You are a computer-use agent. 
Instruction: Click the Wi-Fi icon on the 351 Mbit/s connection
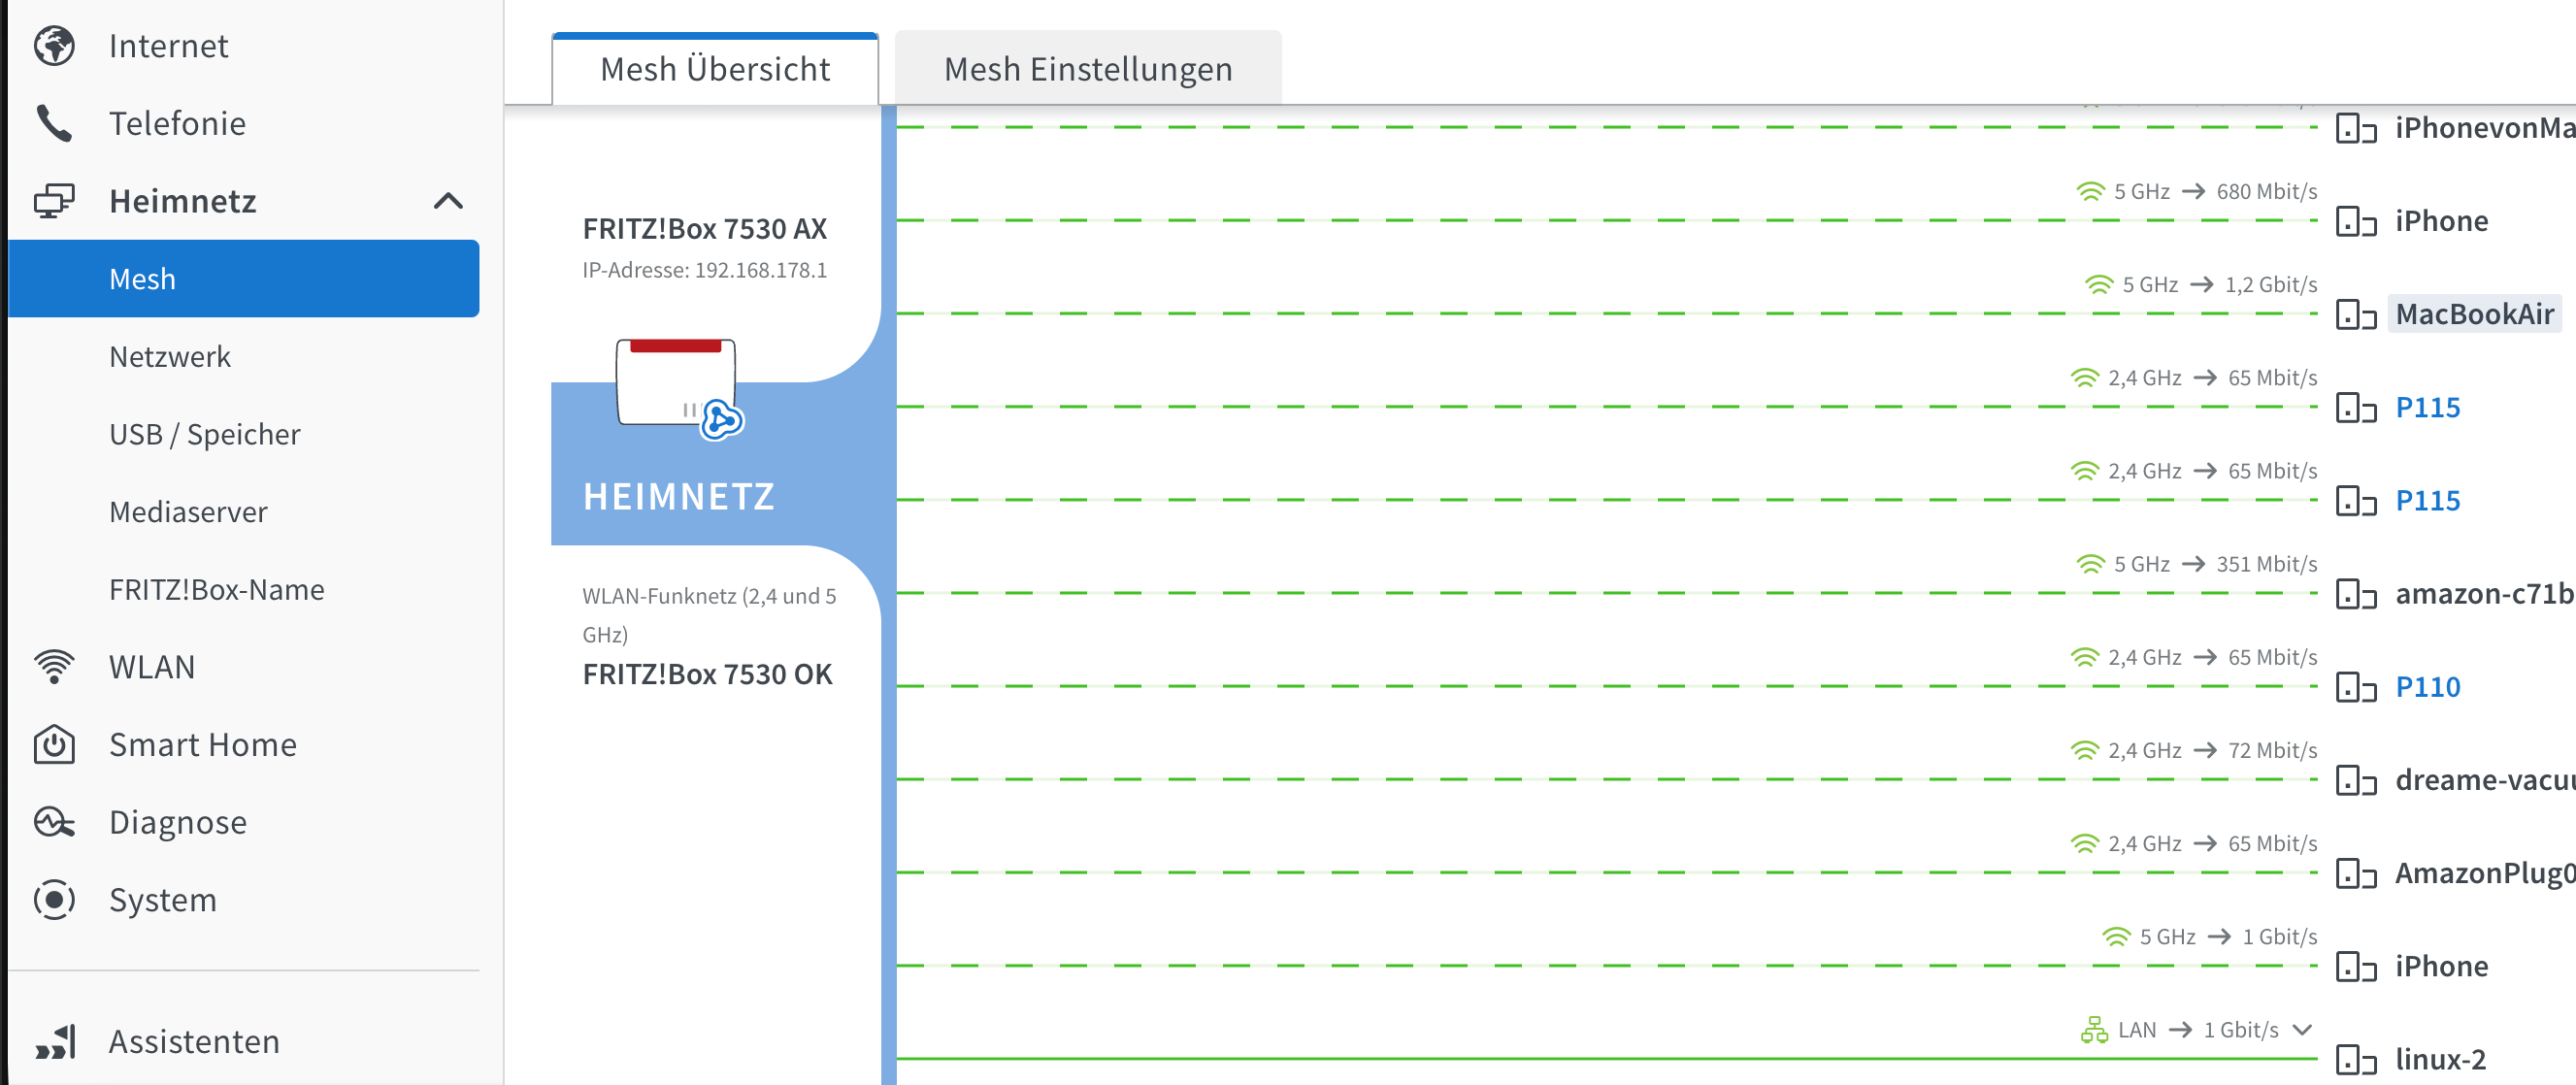(2090, 565)
